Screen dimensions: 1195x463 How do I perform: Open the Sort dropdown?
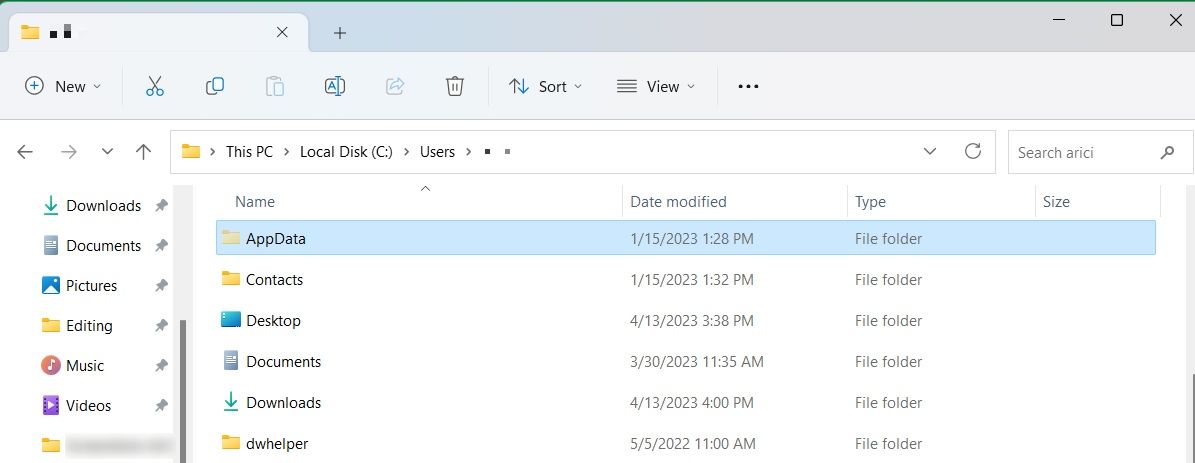pos(545,86)
